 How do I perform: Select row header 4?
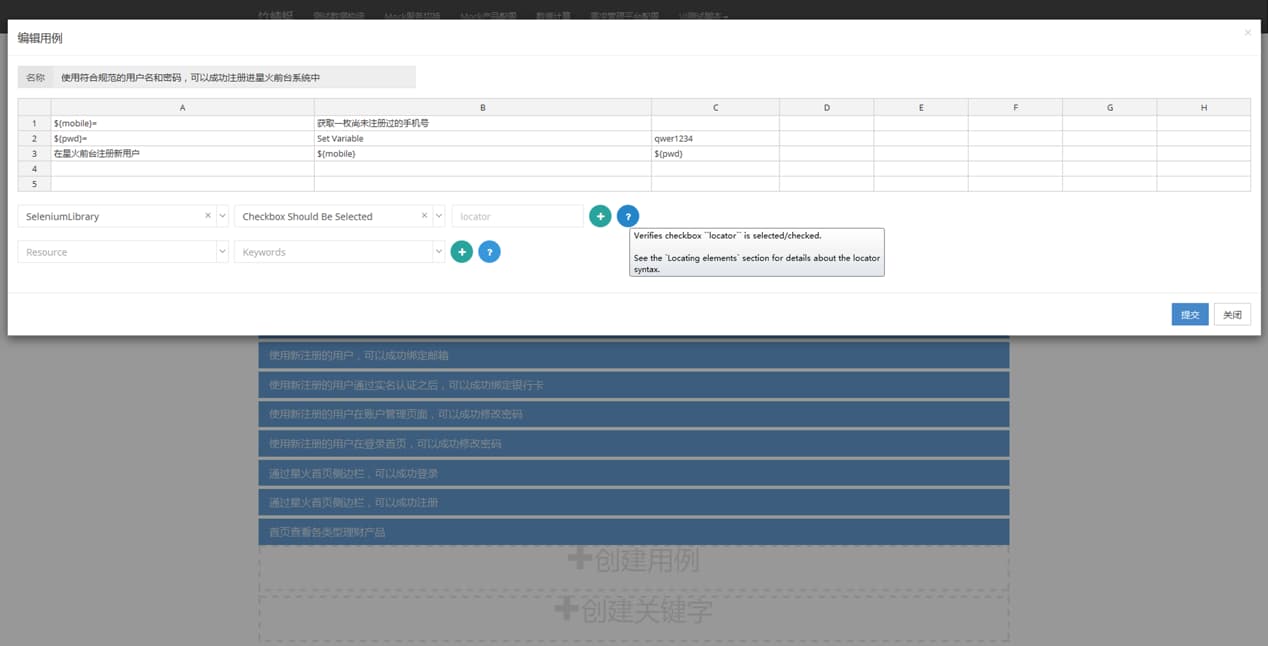point(34,168)
